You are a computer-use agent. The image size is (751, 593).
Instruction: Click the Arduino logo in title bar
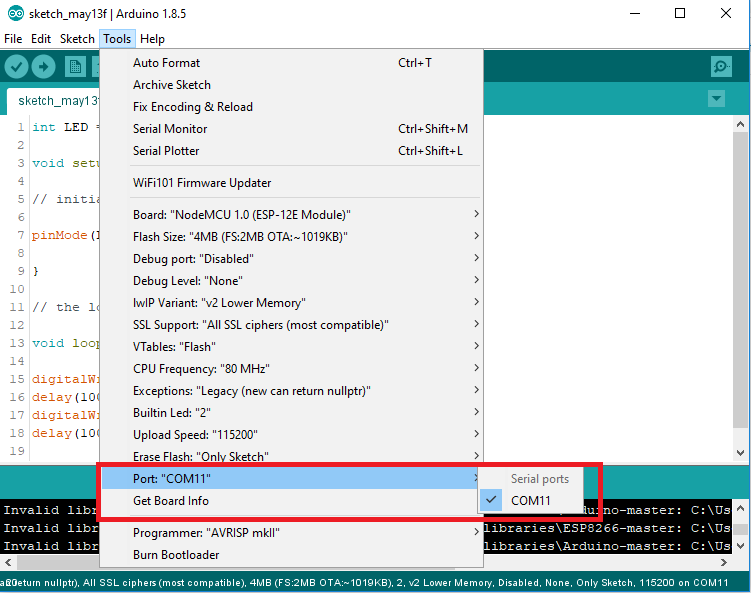click(x=16, y=13)
